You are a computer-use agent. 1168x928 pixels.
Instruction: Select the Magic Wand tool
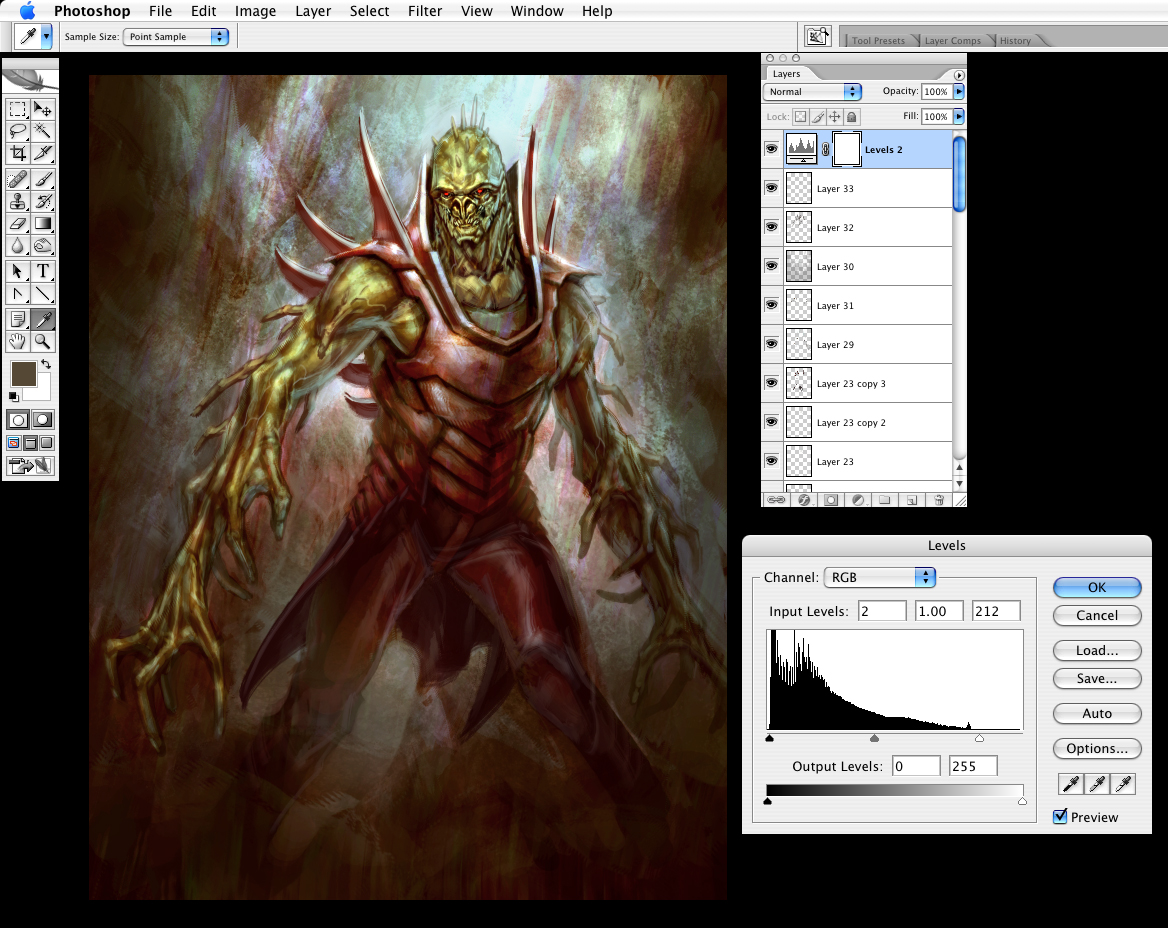click(43, 132)
